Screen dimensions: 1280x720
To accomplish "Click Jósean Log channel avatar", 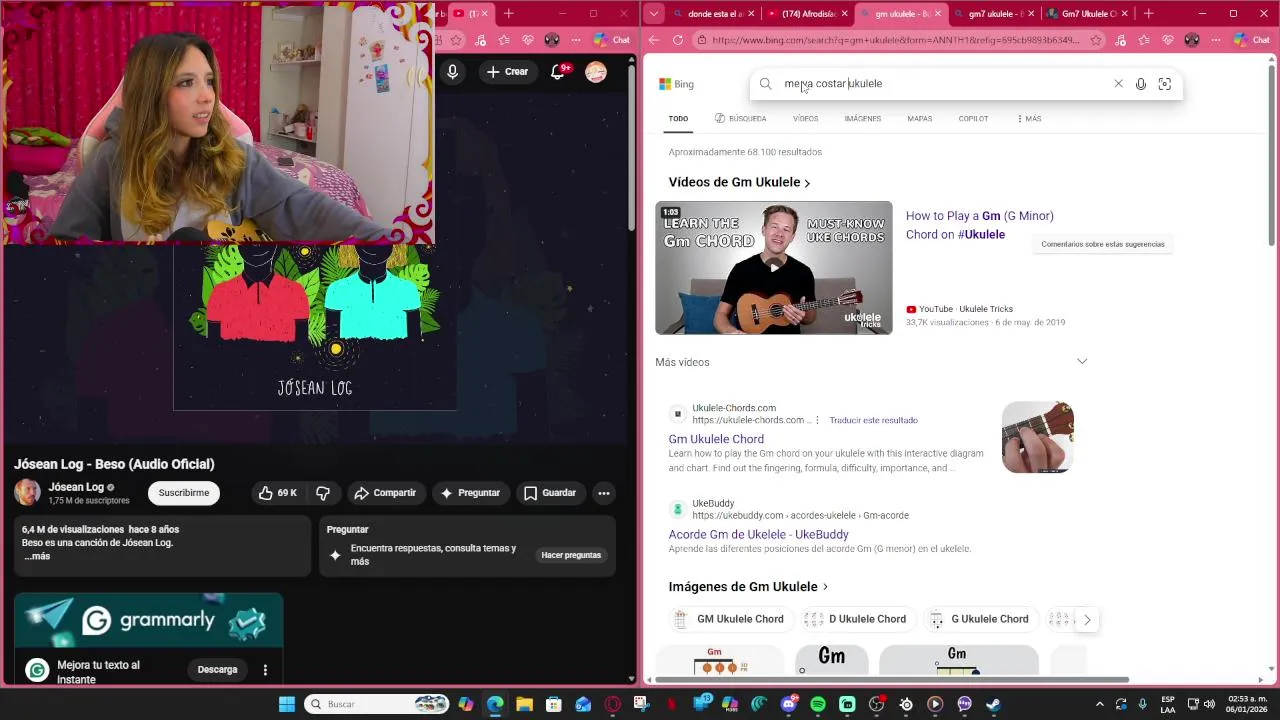I will [28, 493].
